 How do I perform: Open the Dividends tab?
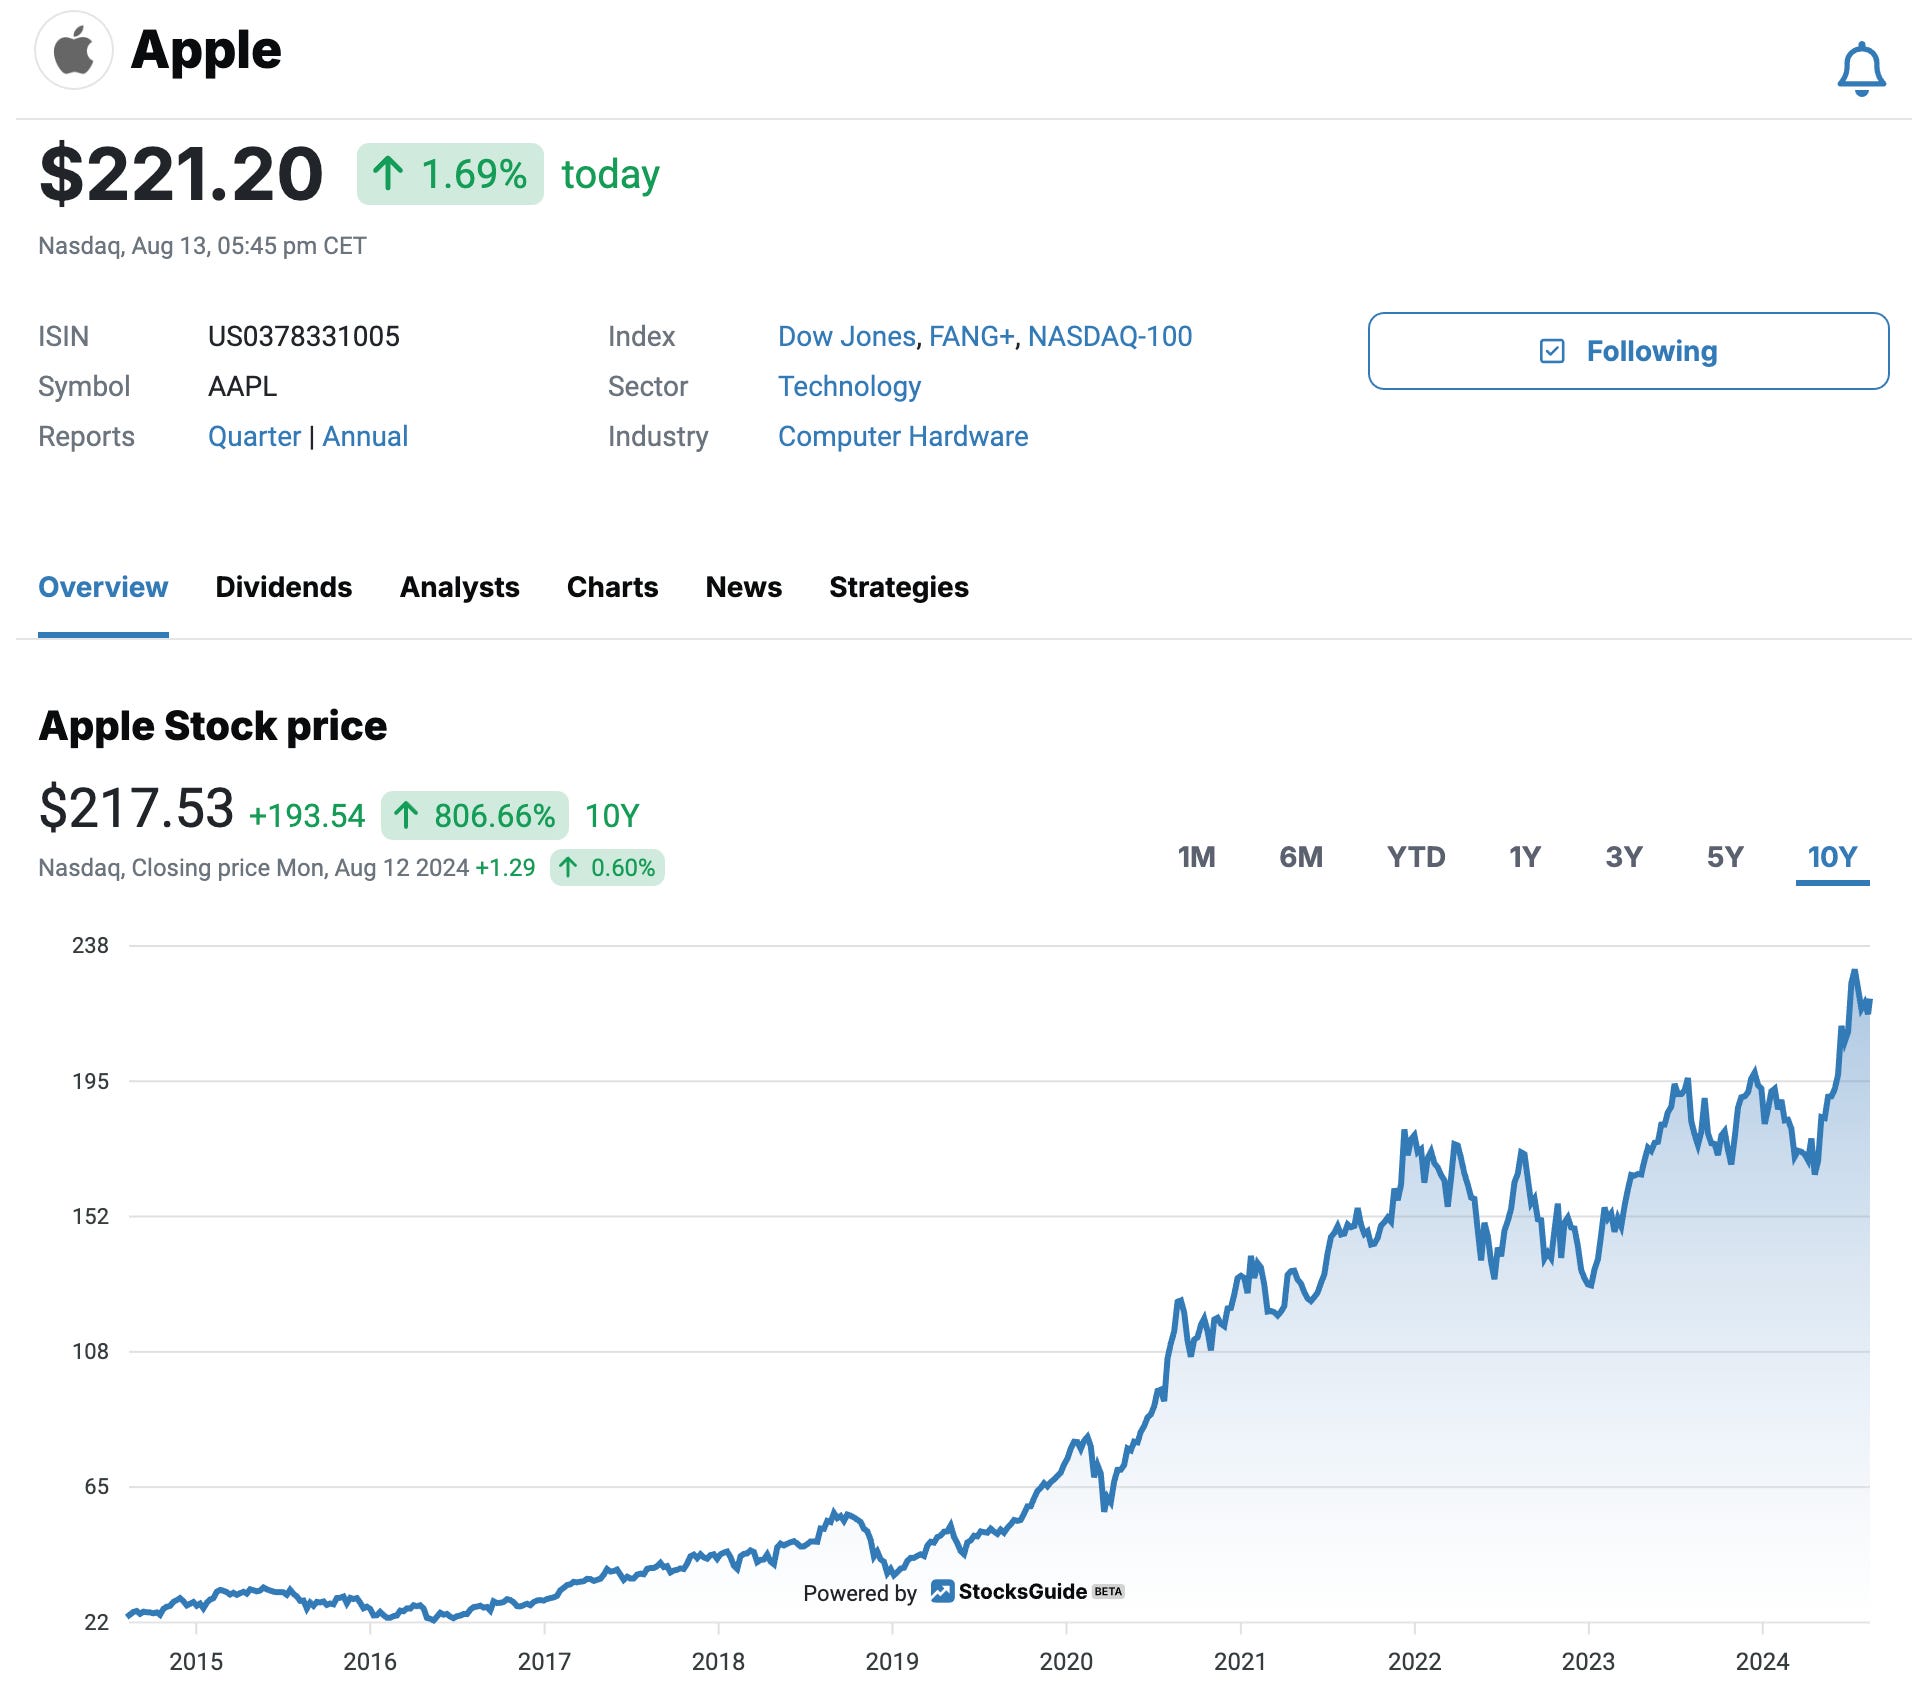pos(283,588)
